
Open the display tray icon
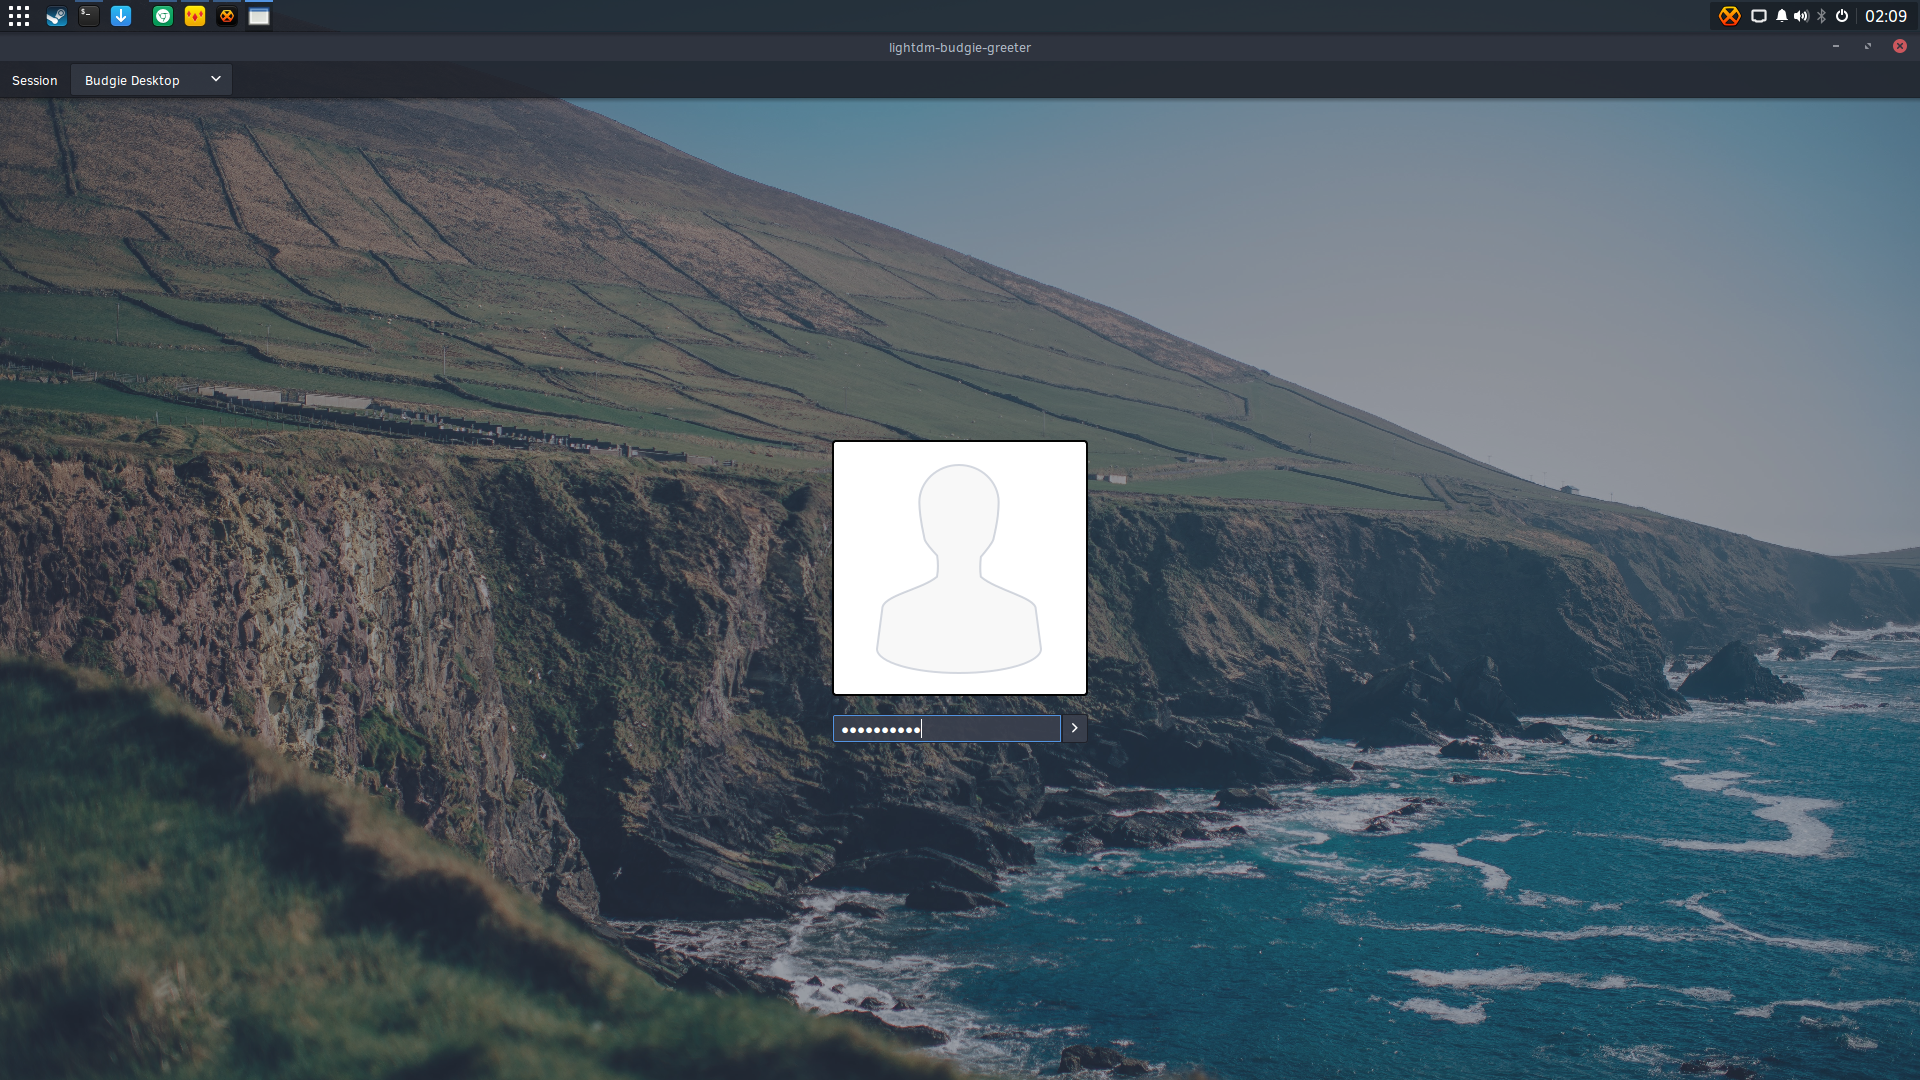[x=1759, y=16]
